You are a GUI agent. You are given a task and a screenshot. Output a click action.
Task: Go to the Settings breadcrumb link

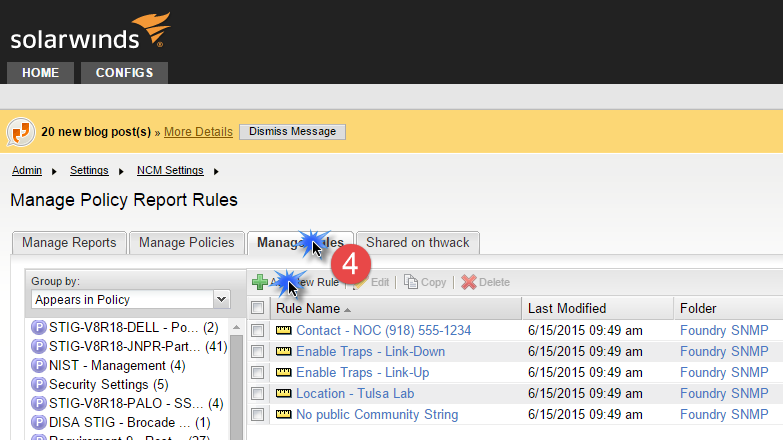point(89,170)
